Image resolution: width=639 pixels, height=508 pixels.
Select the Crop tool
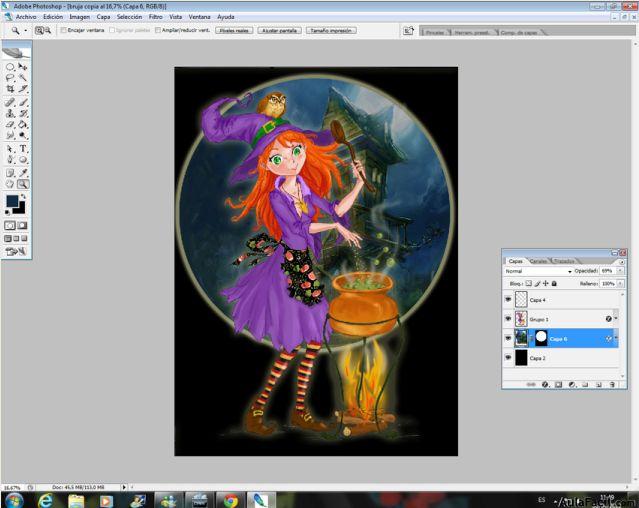(10, 88)
